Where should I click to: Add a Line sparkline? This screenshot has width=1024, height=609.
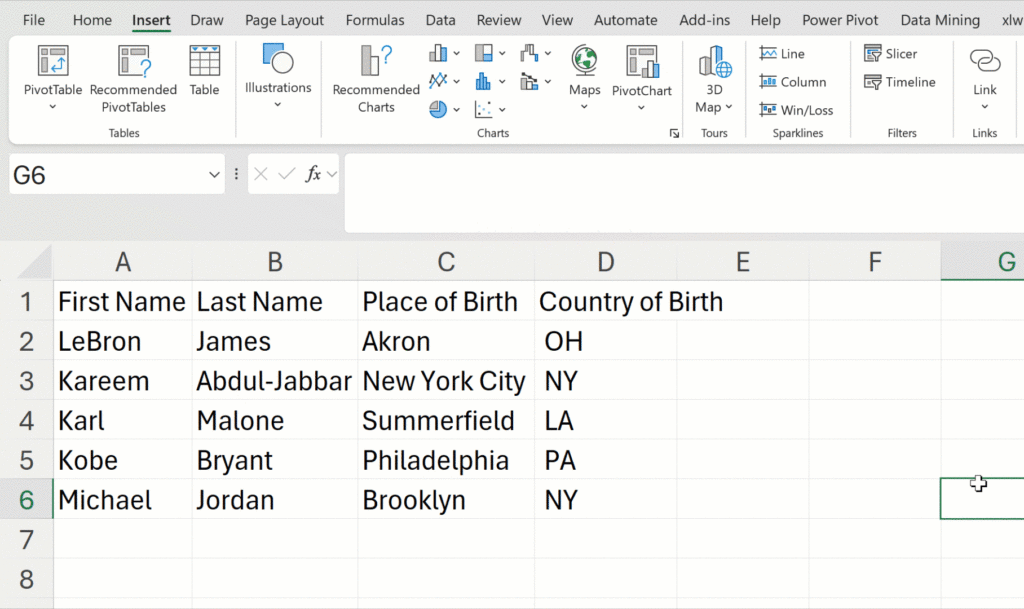[781, 54]
